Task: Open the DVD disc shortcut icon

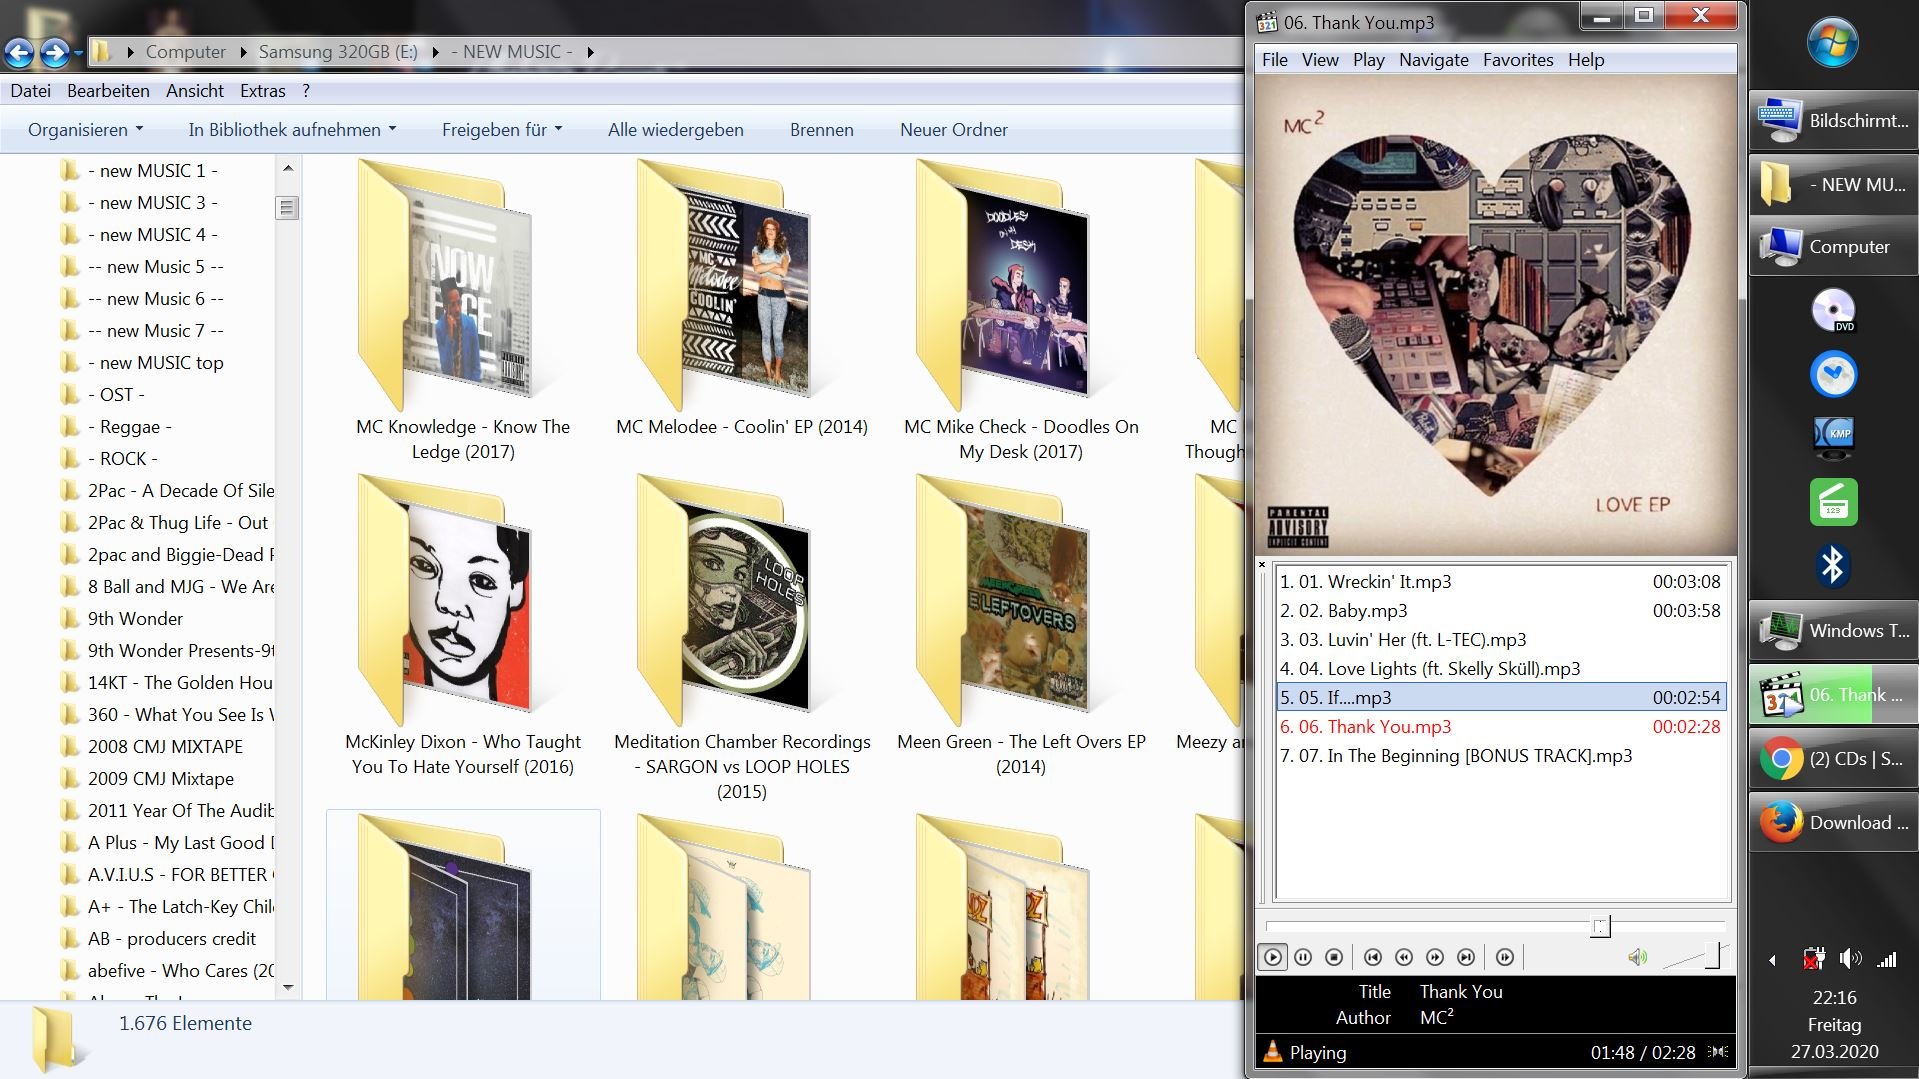Action: 1833,311
